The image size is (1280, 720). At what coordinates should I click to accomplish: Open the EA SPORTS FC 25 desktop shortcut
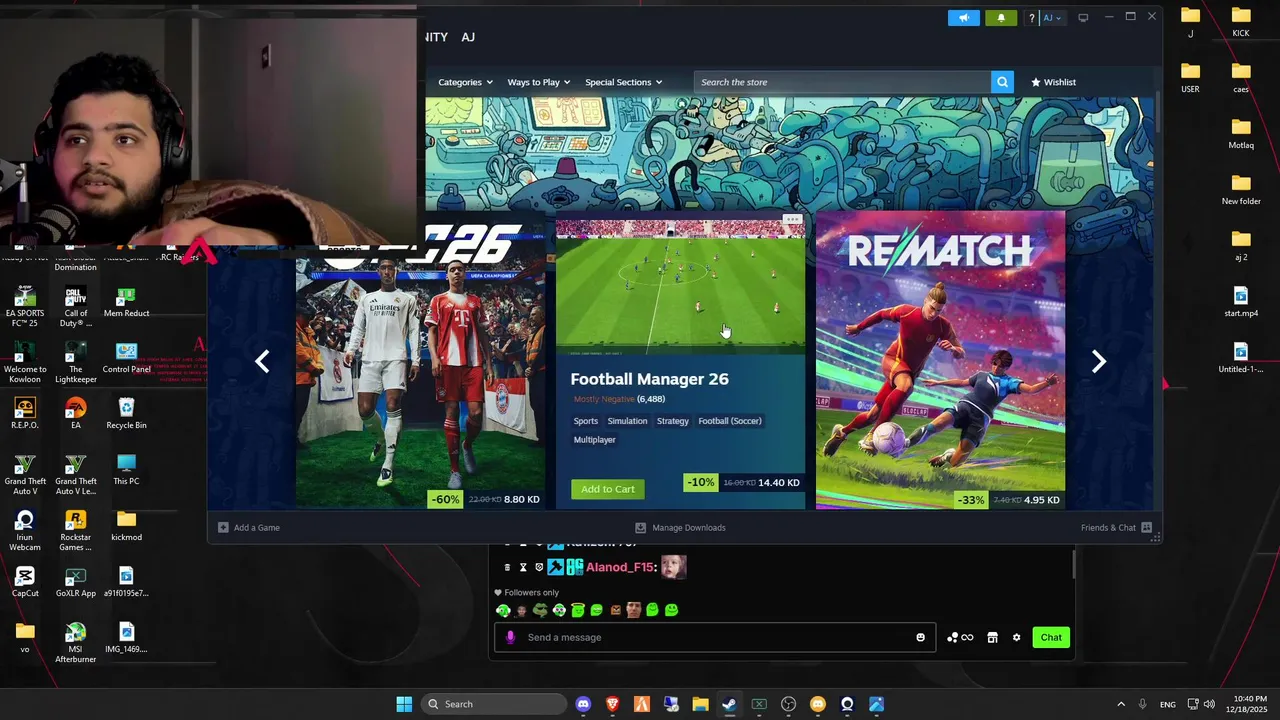pyautogui.click(x=25, y=307)
